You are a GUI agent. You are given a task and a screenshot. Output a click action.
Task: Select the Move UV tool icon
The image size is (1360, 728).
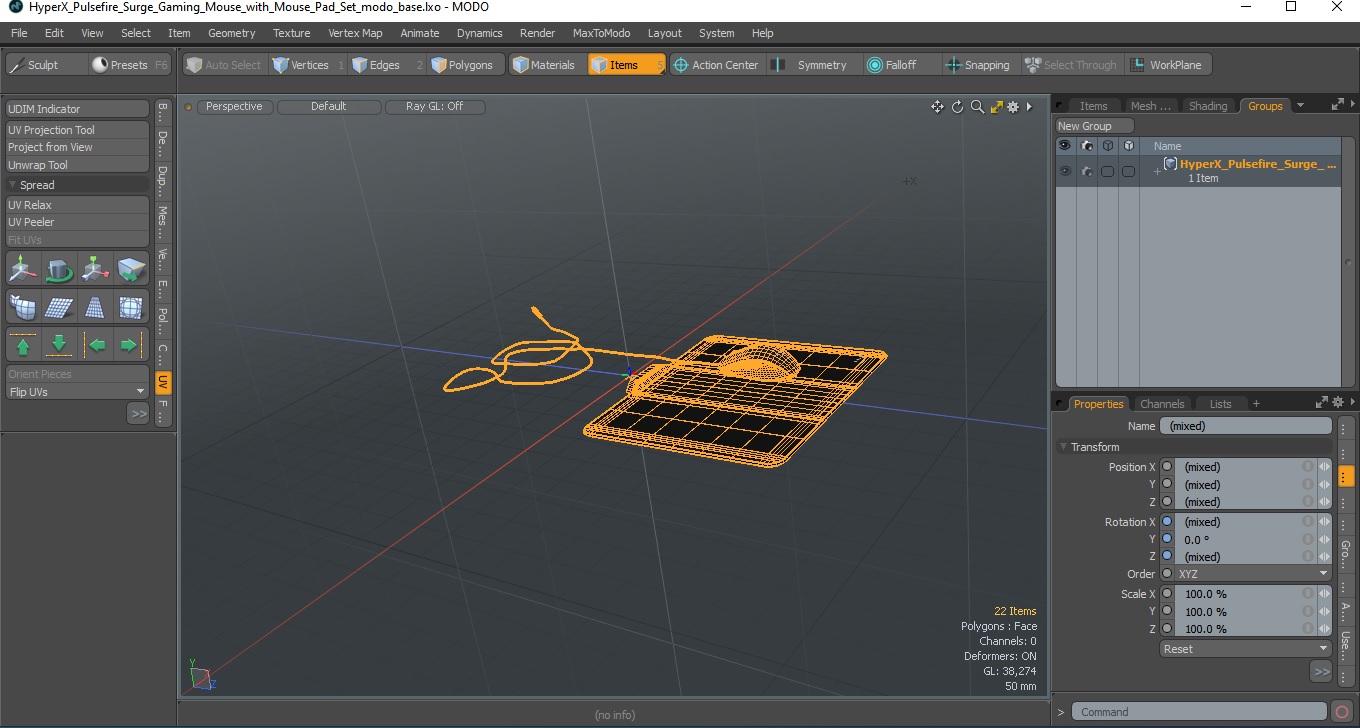23,268
